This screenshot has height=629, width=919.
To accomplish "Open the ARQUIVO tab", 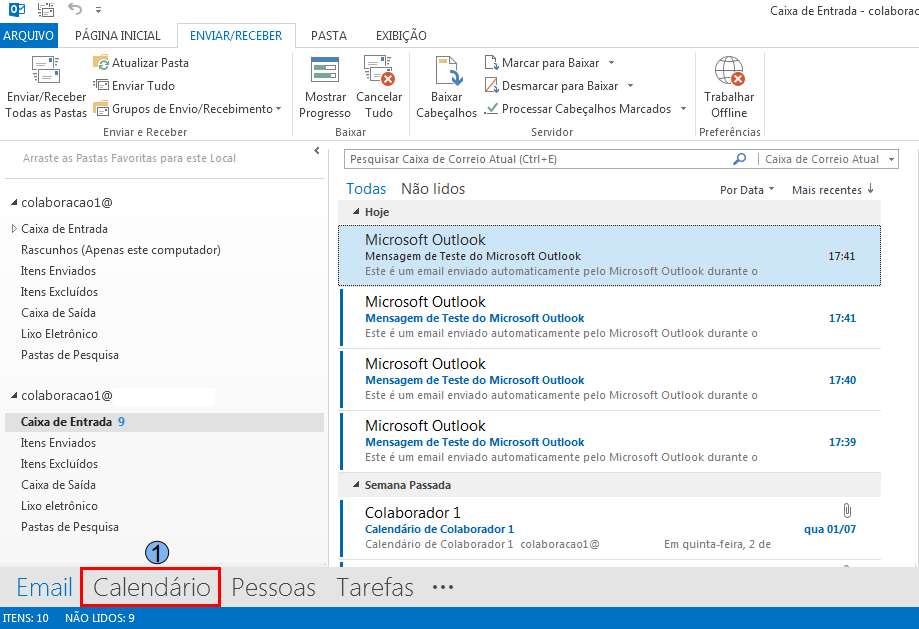I will coord(28,36).
